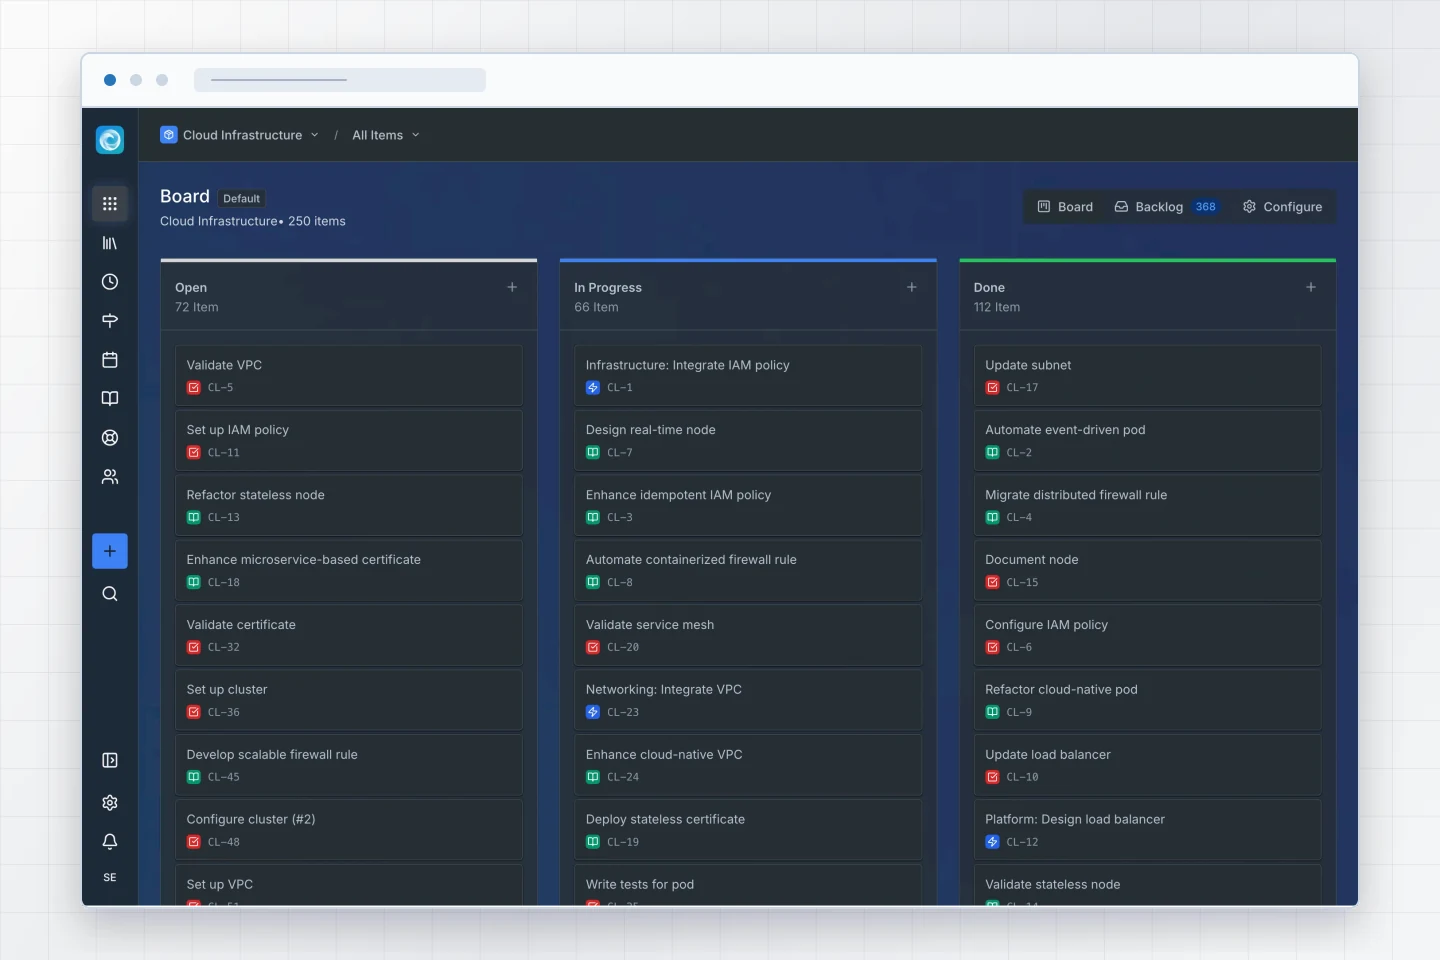Open the lifebuoy support icon in sidebar
Screen dimensions: 1440x960
click(110, 438)
